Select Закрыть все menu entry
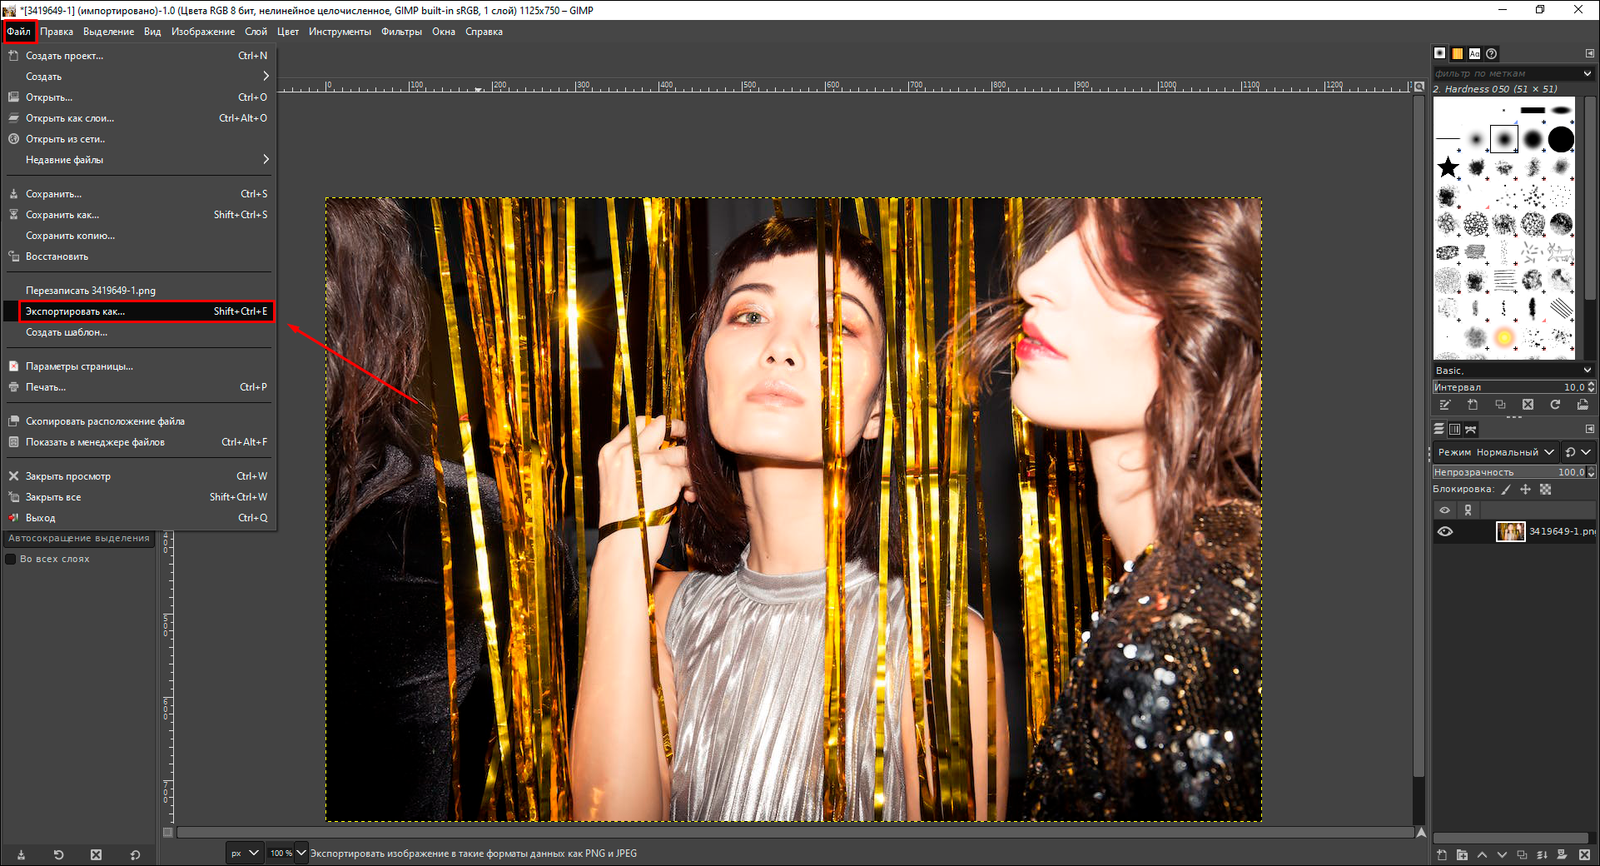Screen dimensions: 1600x866 [x=139, y=497]
